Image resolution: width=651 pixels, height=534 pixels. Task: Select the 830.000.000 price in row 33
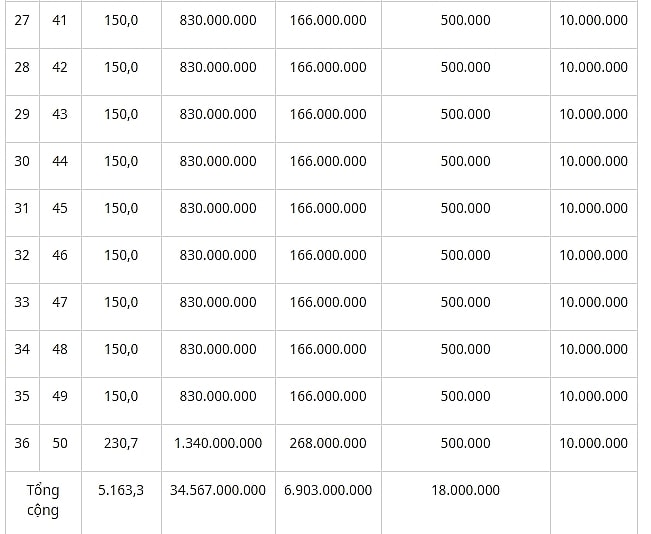218,302
